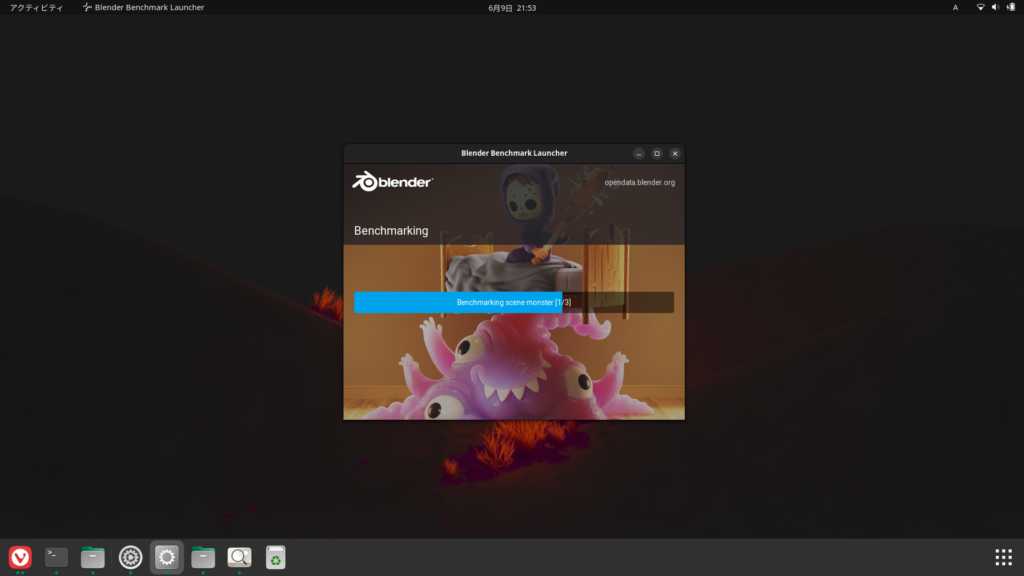Minimize the Blender Benchmark Launcher window
This screenshot has height=576, width=1024.
[x=639, y=153]
